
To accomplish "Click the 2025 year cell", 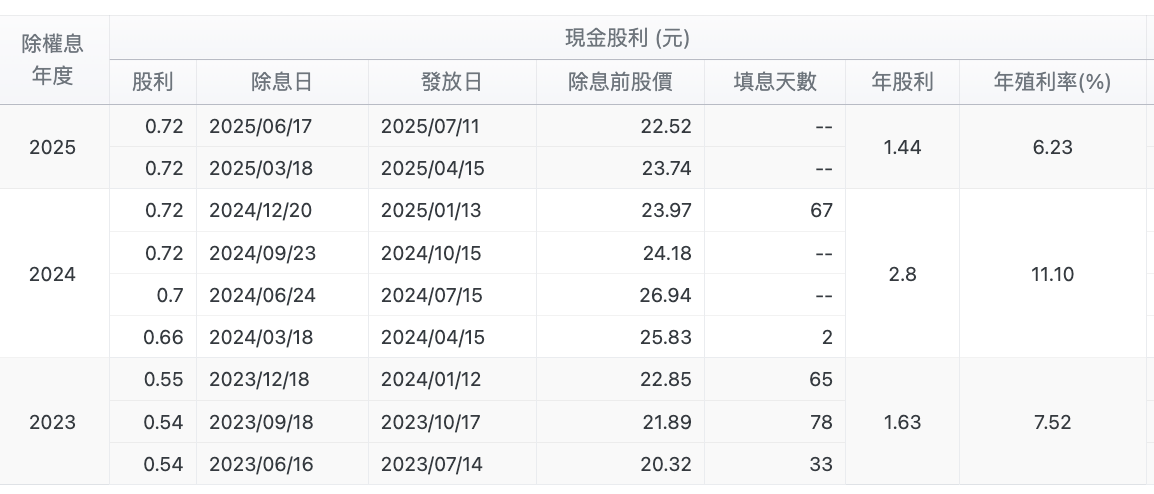I will tap(52, 147).
